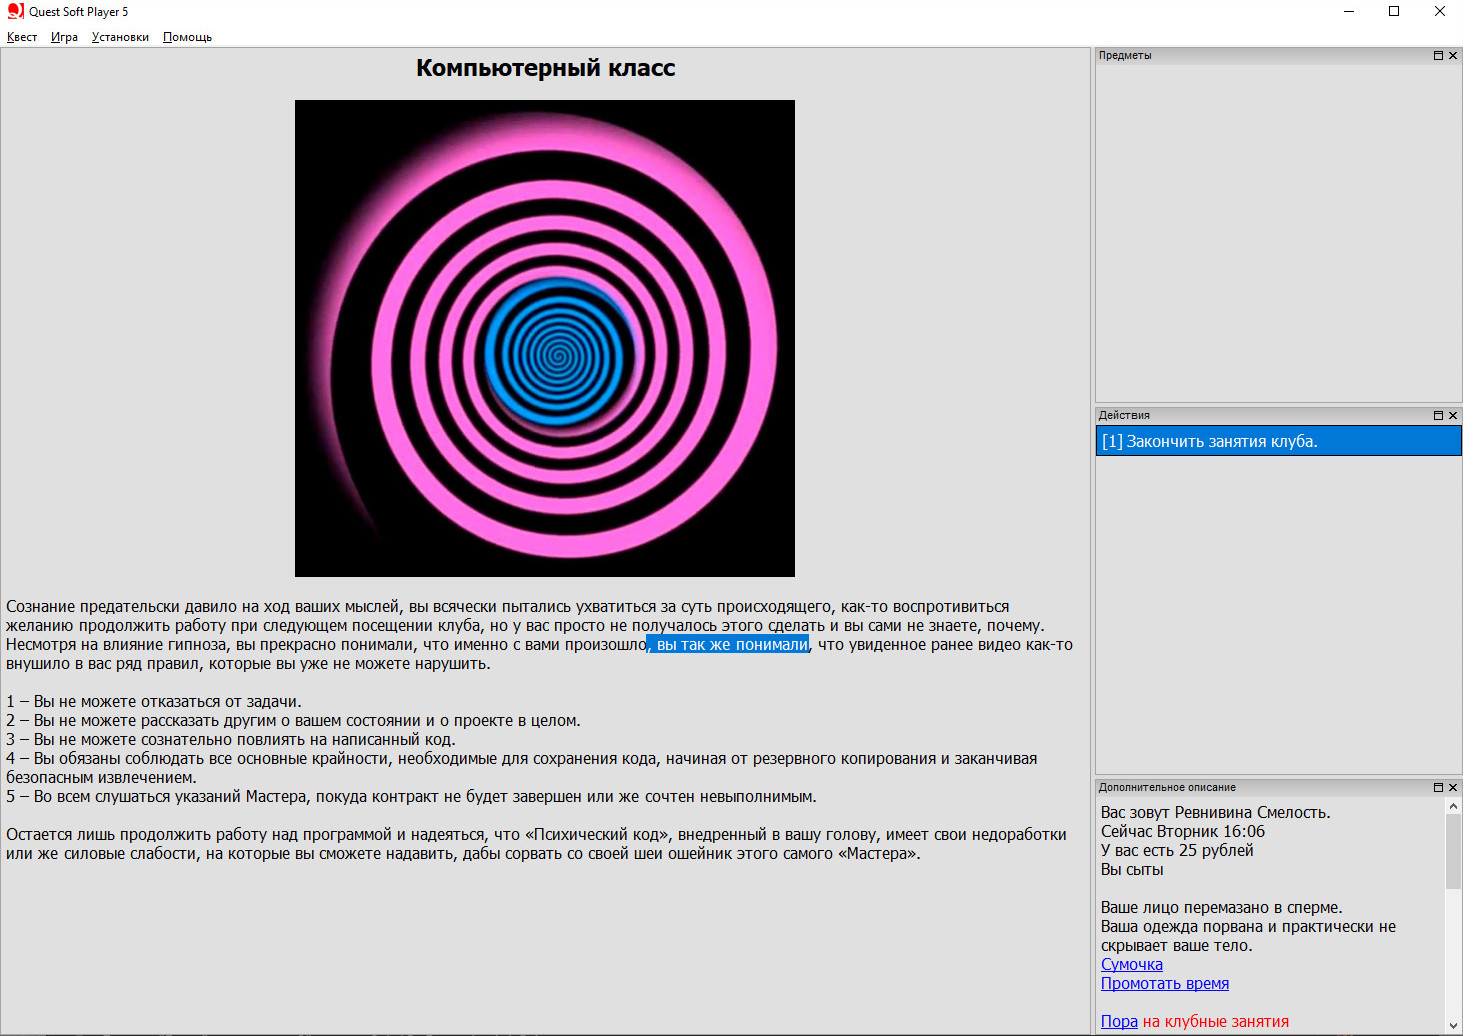Open the Сумочка link
The width and height of the screenshot is (1463, 1036).
point(1131,964)
